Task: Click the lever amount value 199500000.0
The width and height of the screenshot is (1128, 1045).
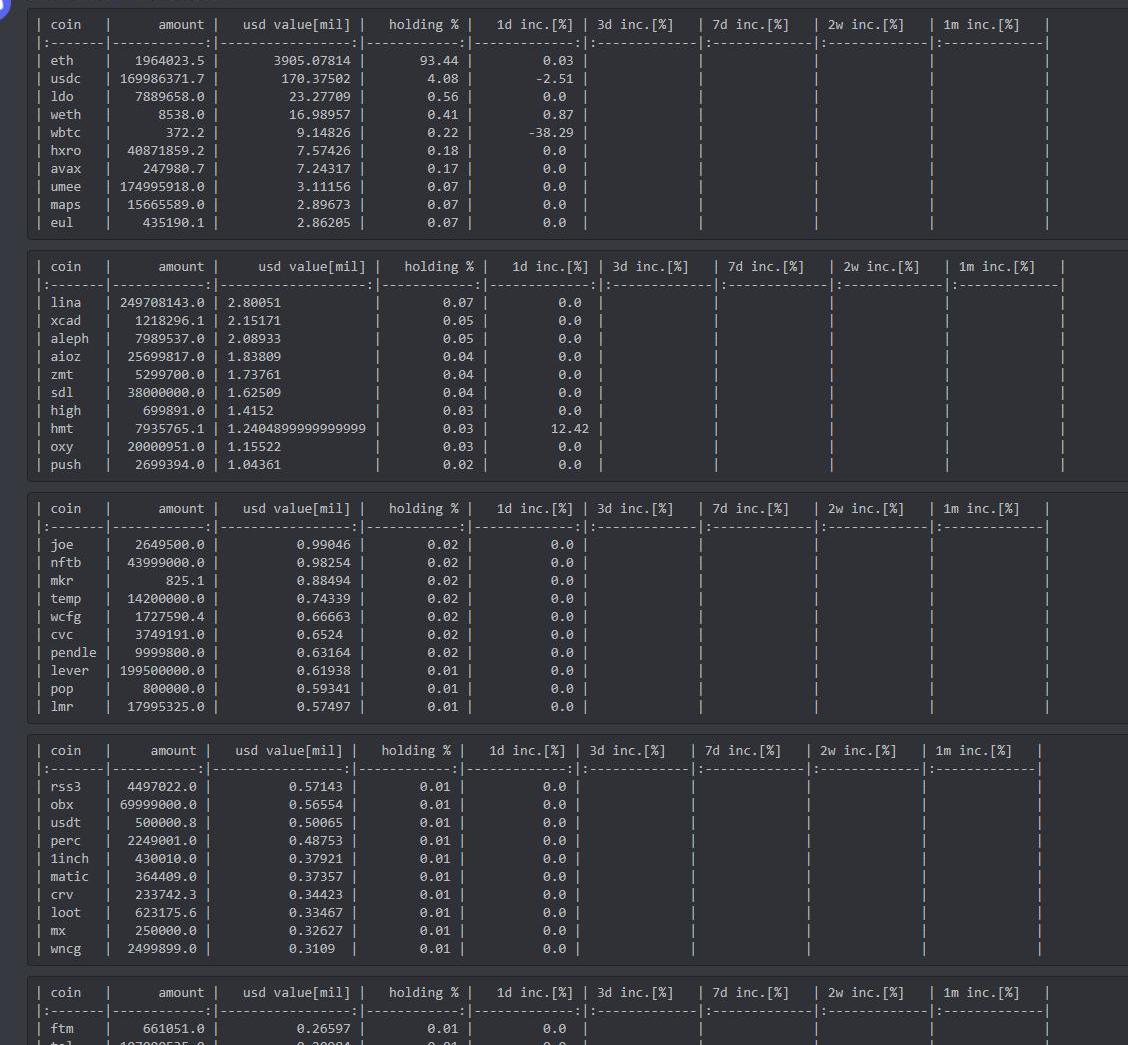Action: tap(161, 671)
